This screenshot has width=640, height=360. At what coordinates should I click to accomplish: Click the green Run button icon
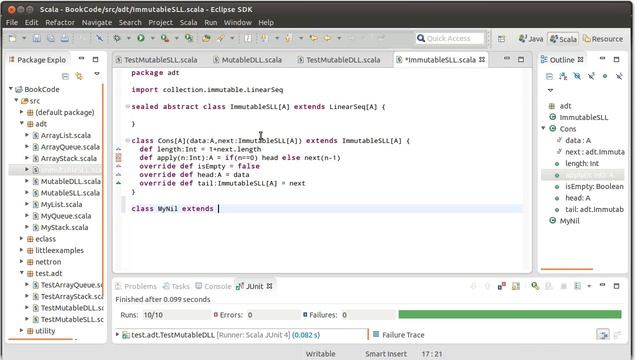[141, 38]
